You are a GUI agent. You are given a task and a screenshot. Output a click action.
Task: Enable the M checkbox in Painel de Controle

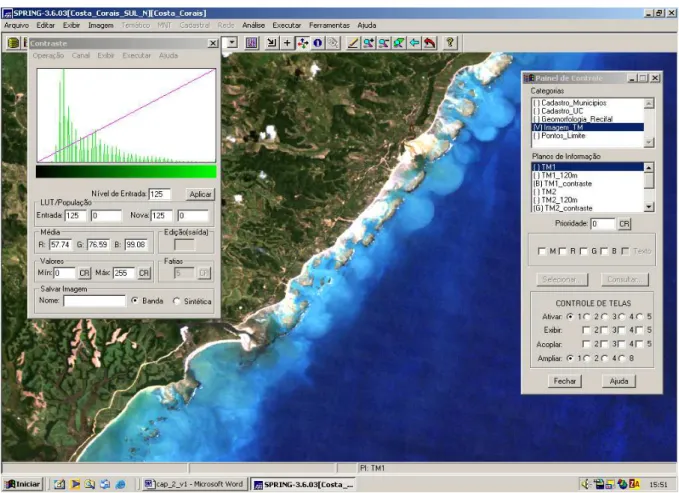coord(541,251)
